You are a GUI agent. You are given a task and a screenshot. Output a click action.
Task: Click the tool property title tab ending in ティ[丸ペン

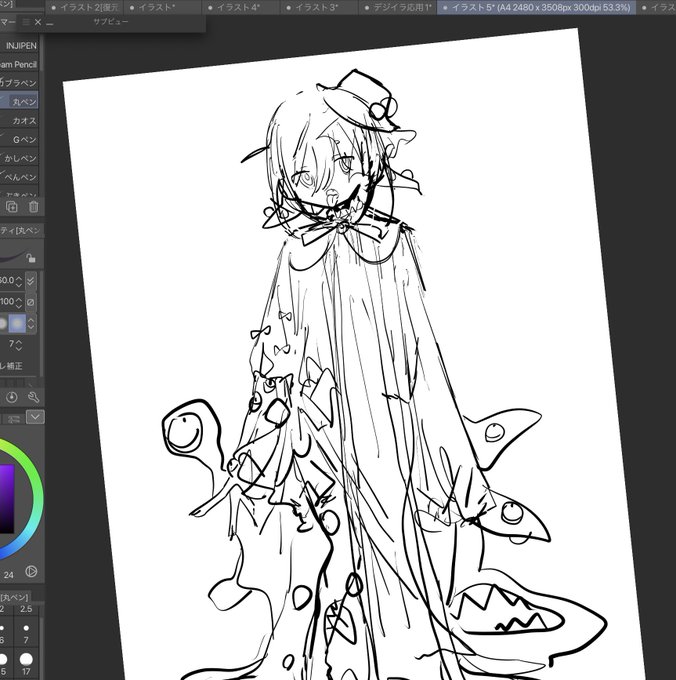tap(21, 230)
